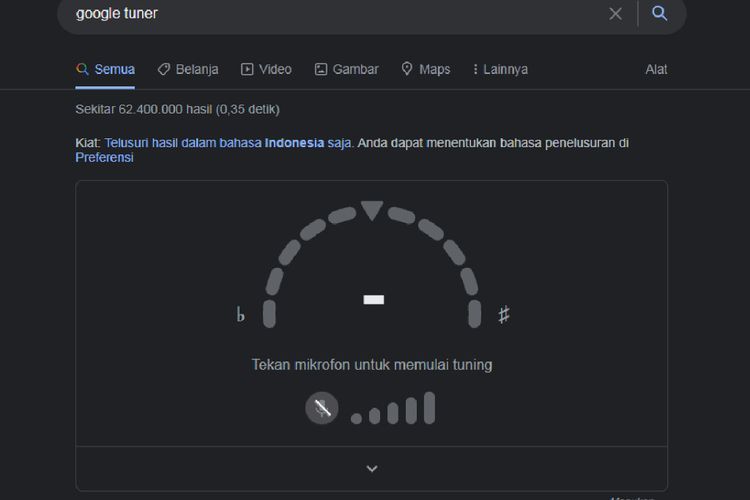Switch to the Video tab
750x500 pixels.
tap(266, 69)
